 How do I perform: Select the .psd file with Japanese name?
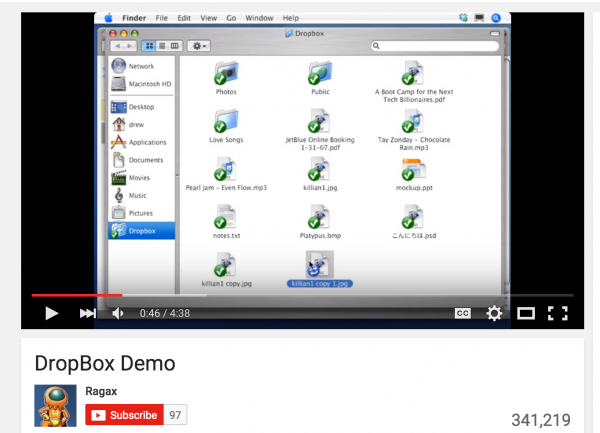tap(413, 216)
